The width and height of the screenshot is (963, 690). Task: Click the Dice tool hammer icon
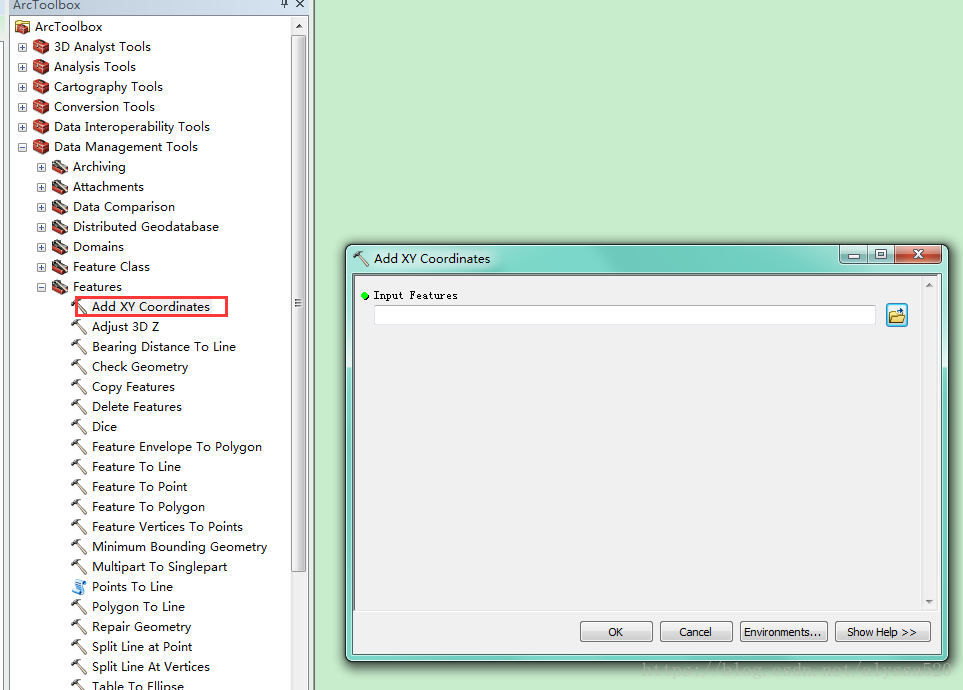79,427
